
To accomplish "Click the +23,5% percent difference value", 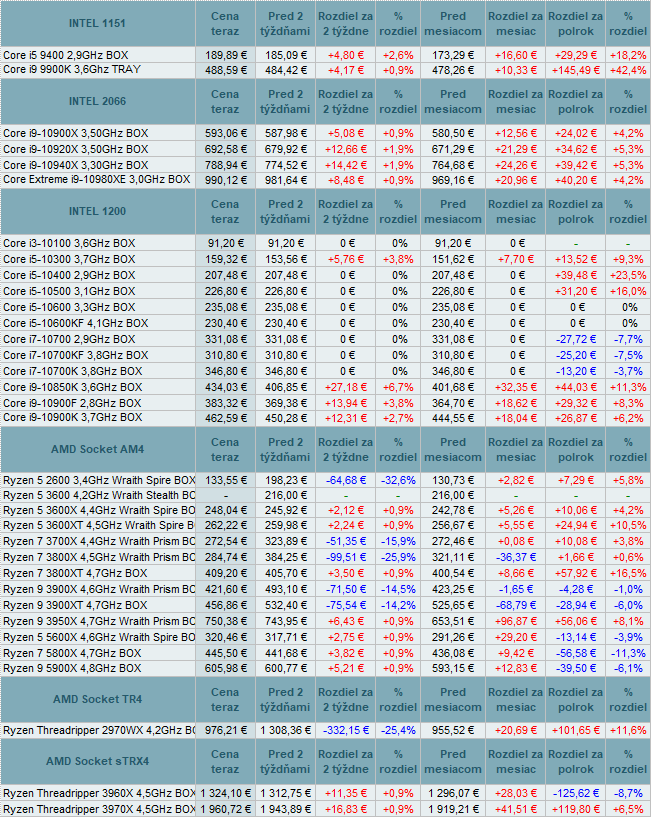I will click(x=628, y=276).
